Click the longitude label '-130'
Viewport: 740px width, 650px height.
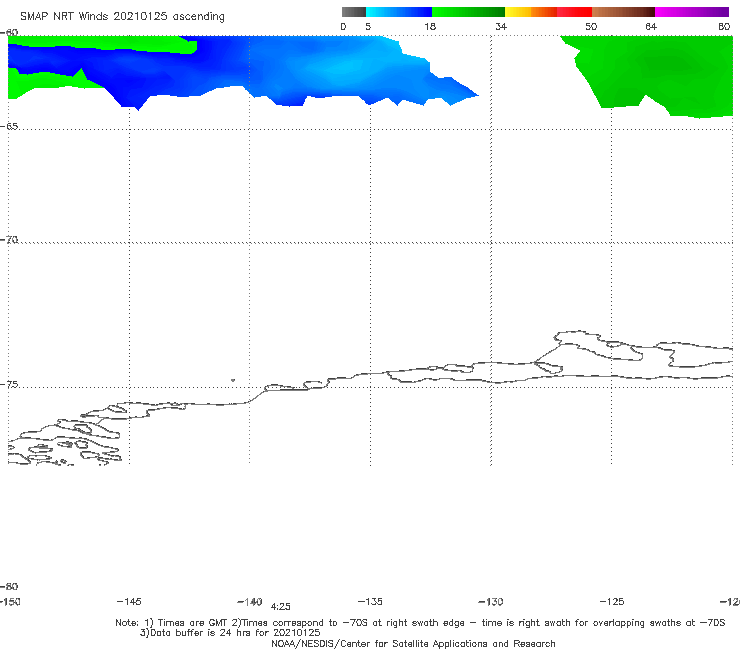tap(491, 602)
